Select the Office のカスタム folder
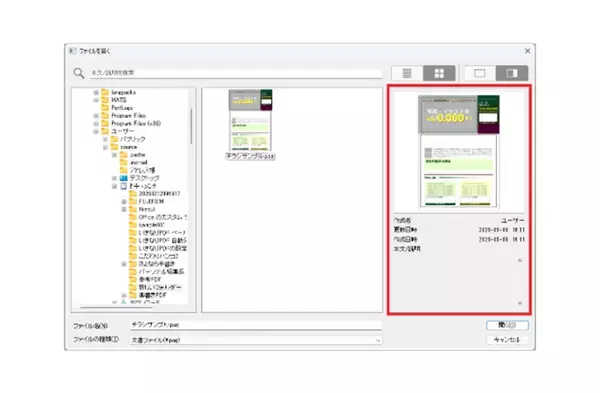This screenshot has height=393, width=600. pyautogui.click(x=163, y=217)
